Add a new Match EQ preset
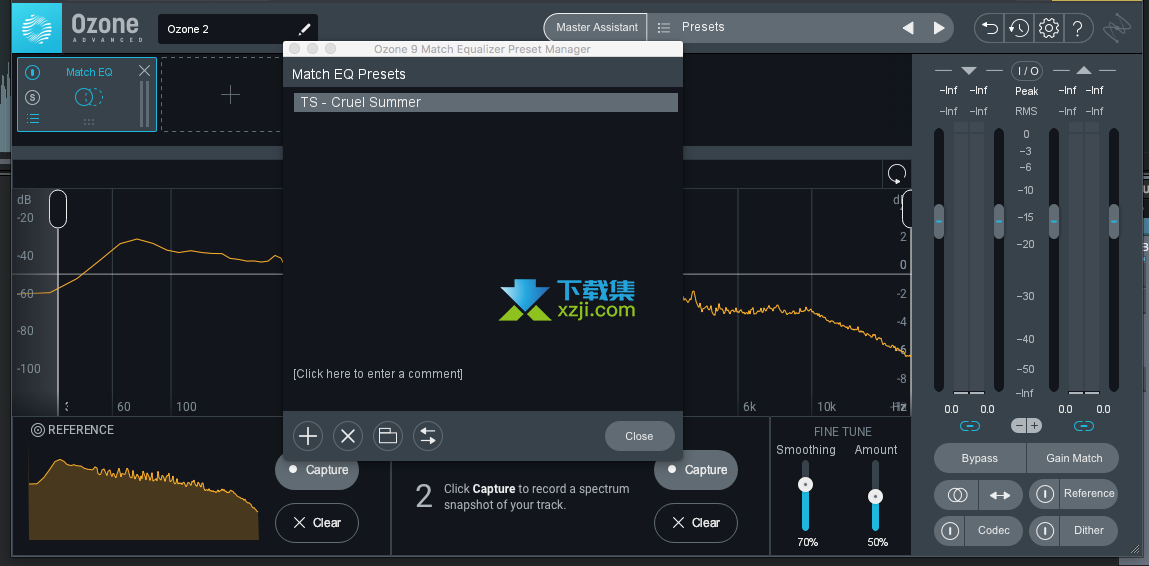The width and height of the screenshot is (1149, 566). click(308, 436)
